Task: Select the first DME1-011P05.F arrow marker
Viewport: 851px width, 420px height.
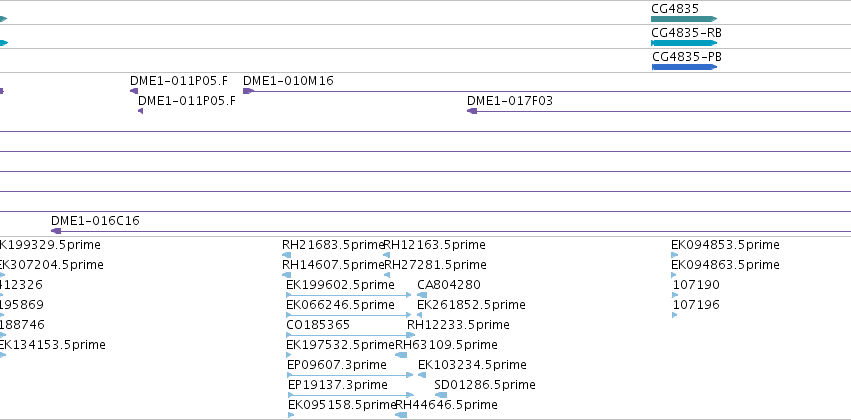Action: tap(134, 91)
